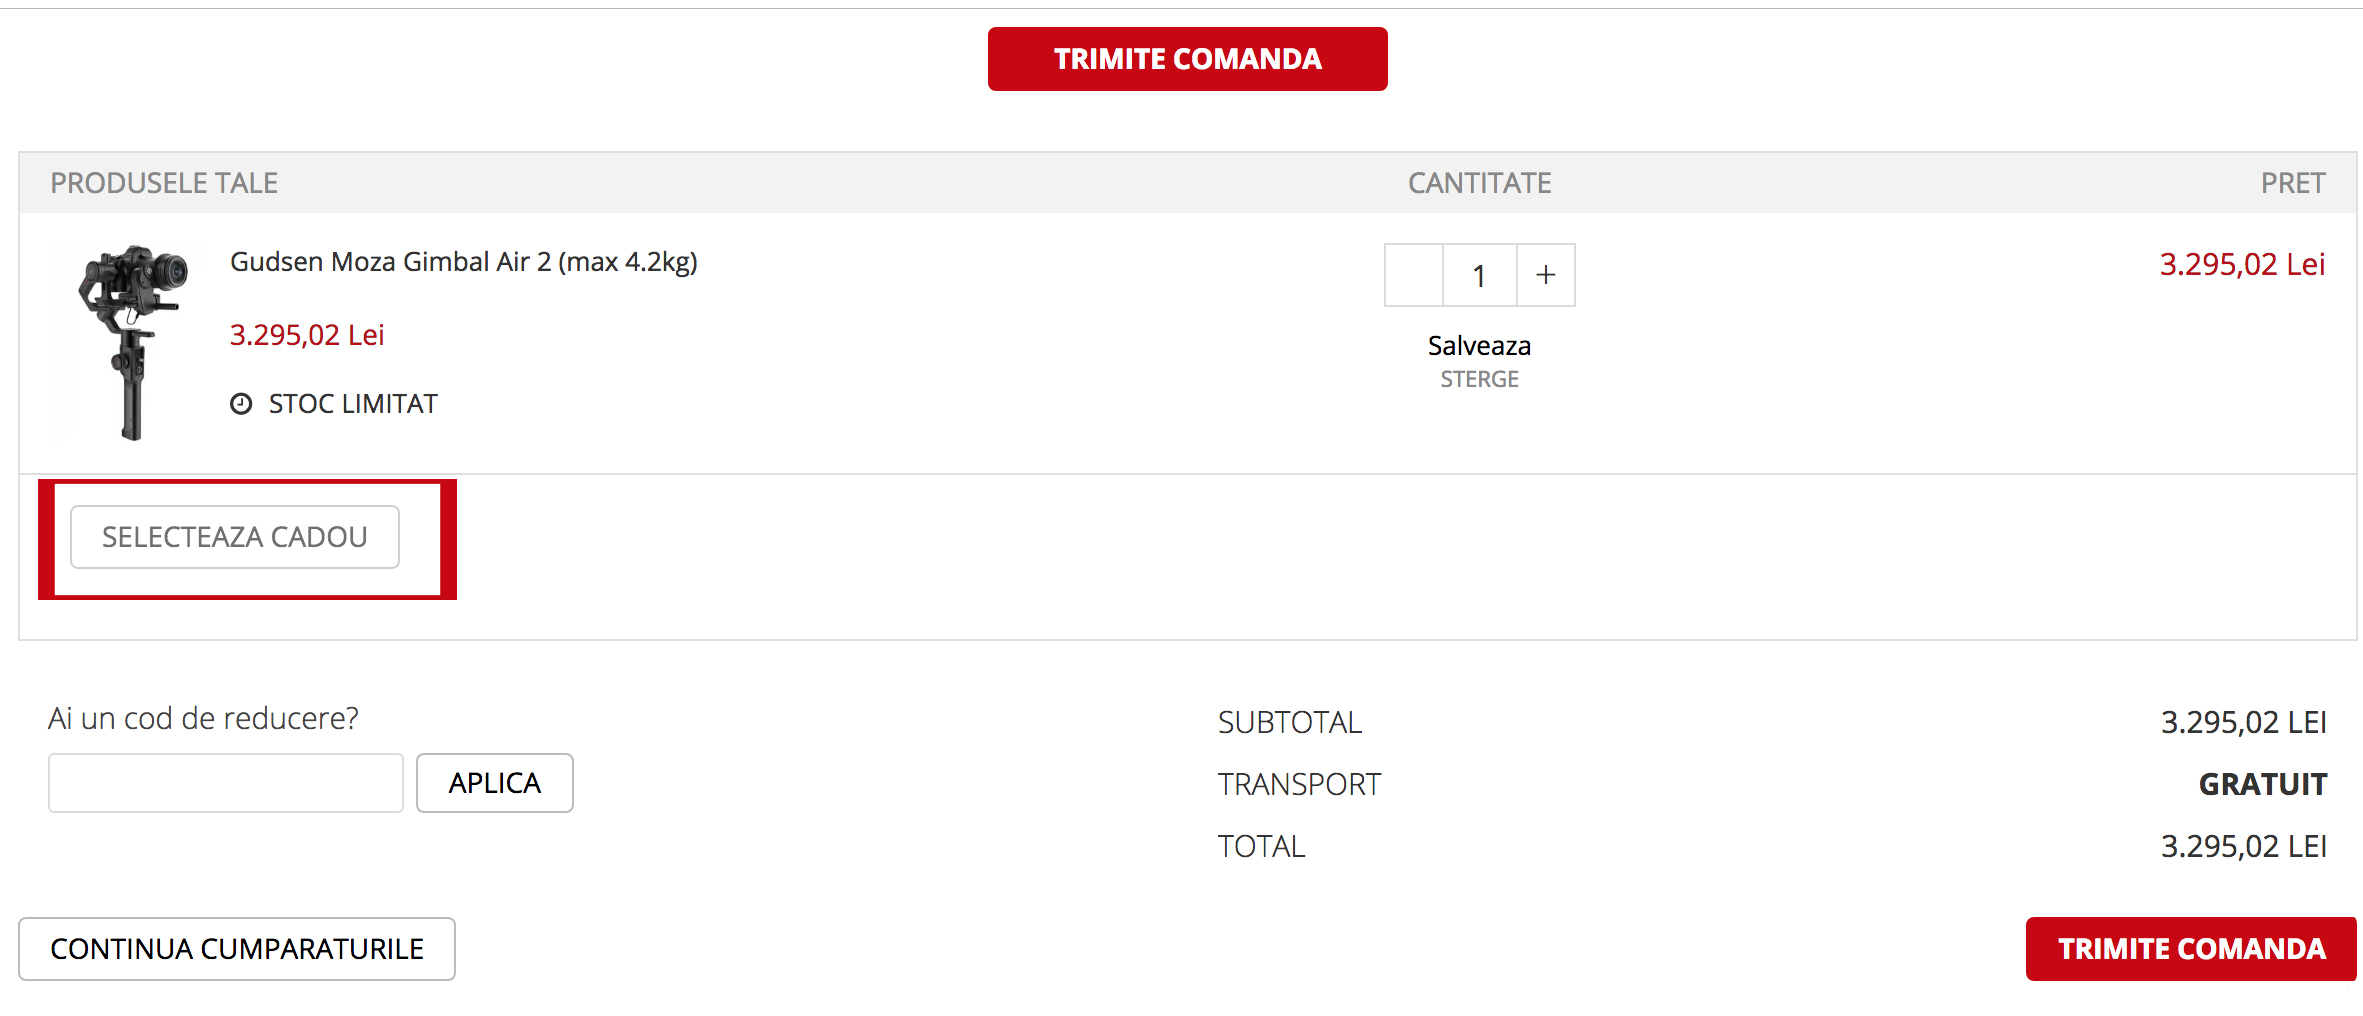The width and height of the screenshot is (2363, 1016).
Task: Increase quantity with the plus button
Action: coord(1546,275)
